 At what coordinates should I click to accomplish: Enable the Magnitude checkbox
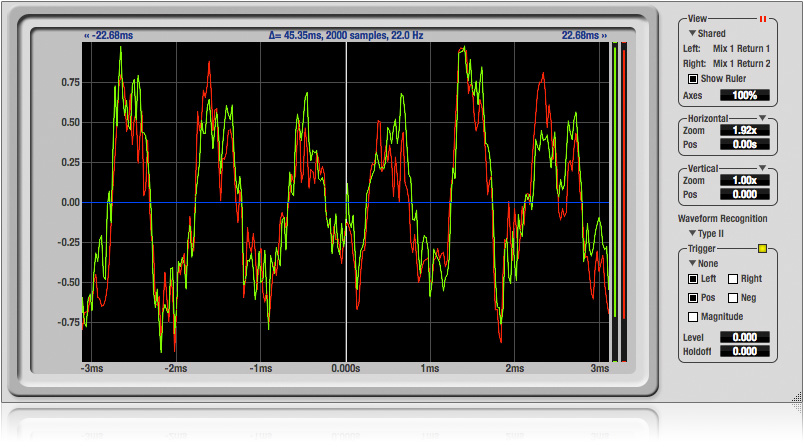pyautogui.click(x=693, y=317)
